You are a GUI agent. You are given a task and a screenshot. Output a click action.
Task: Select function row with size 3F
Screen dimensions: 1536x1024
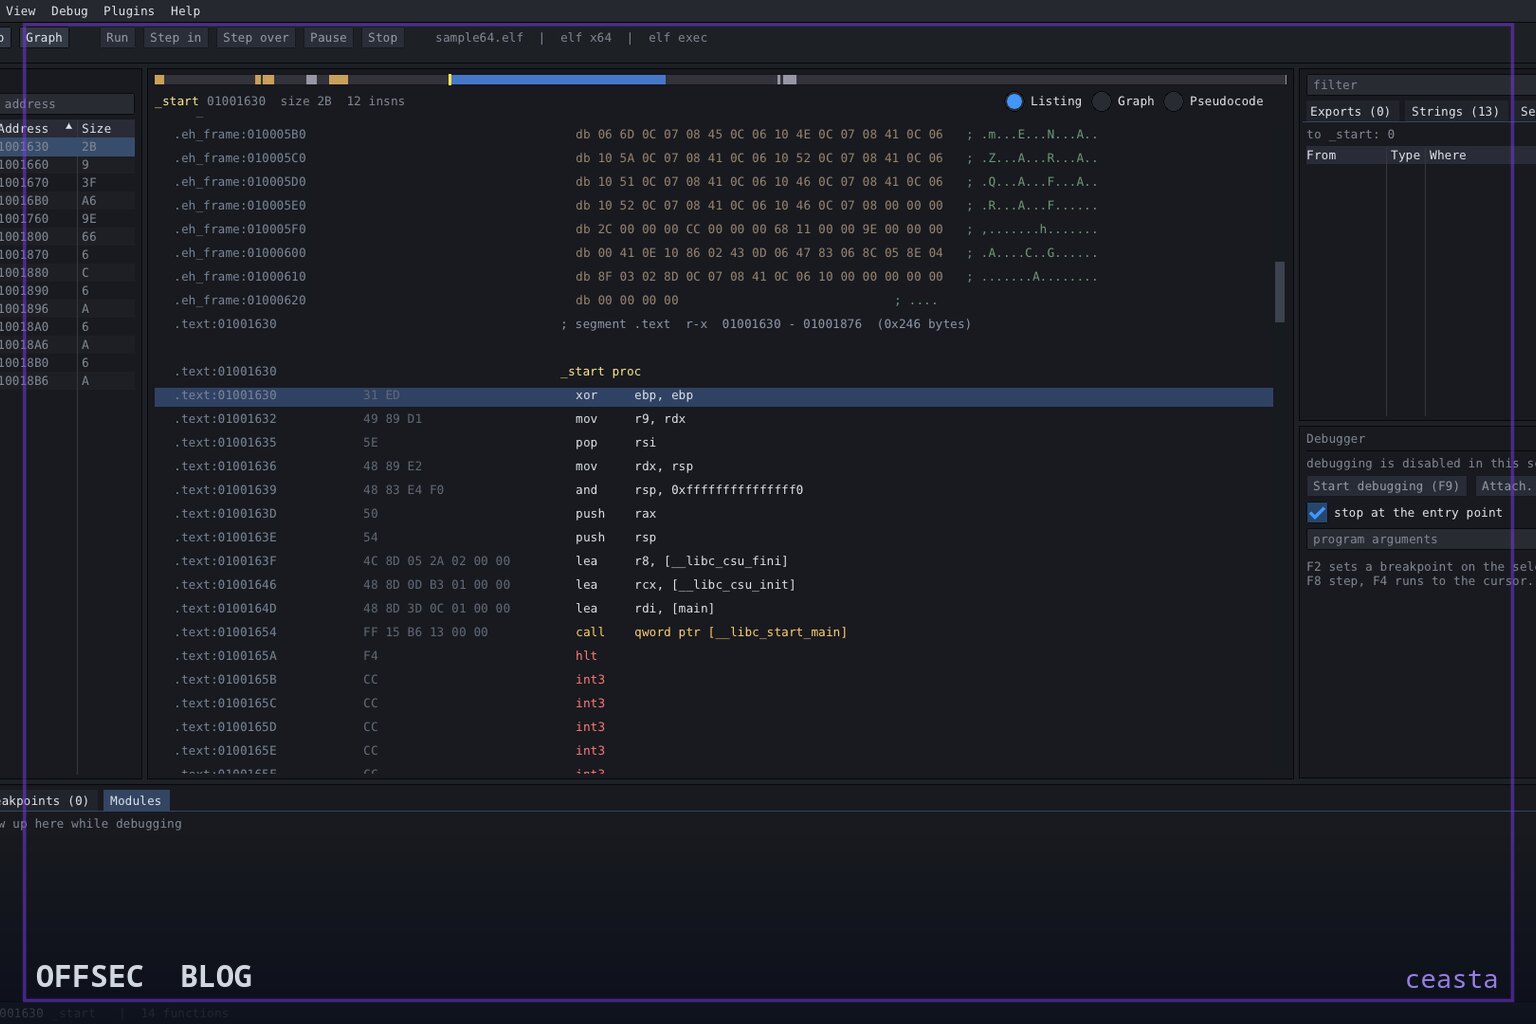(66, 183)
